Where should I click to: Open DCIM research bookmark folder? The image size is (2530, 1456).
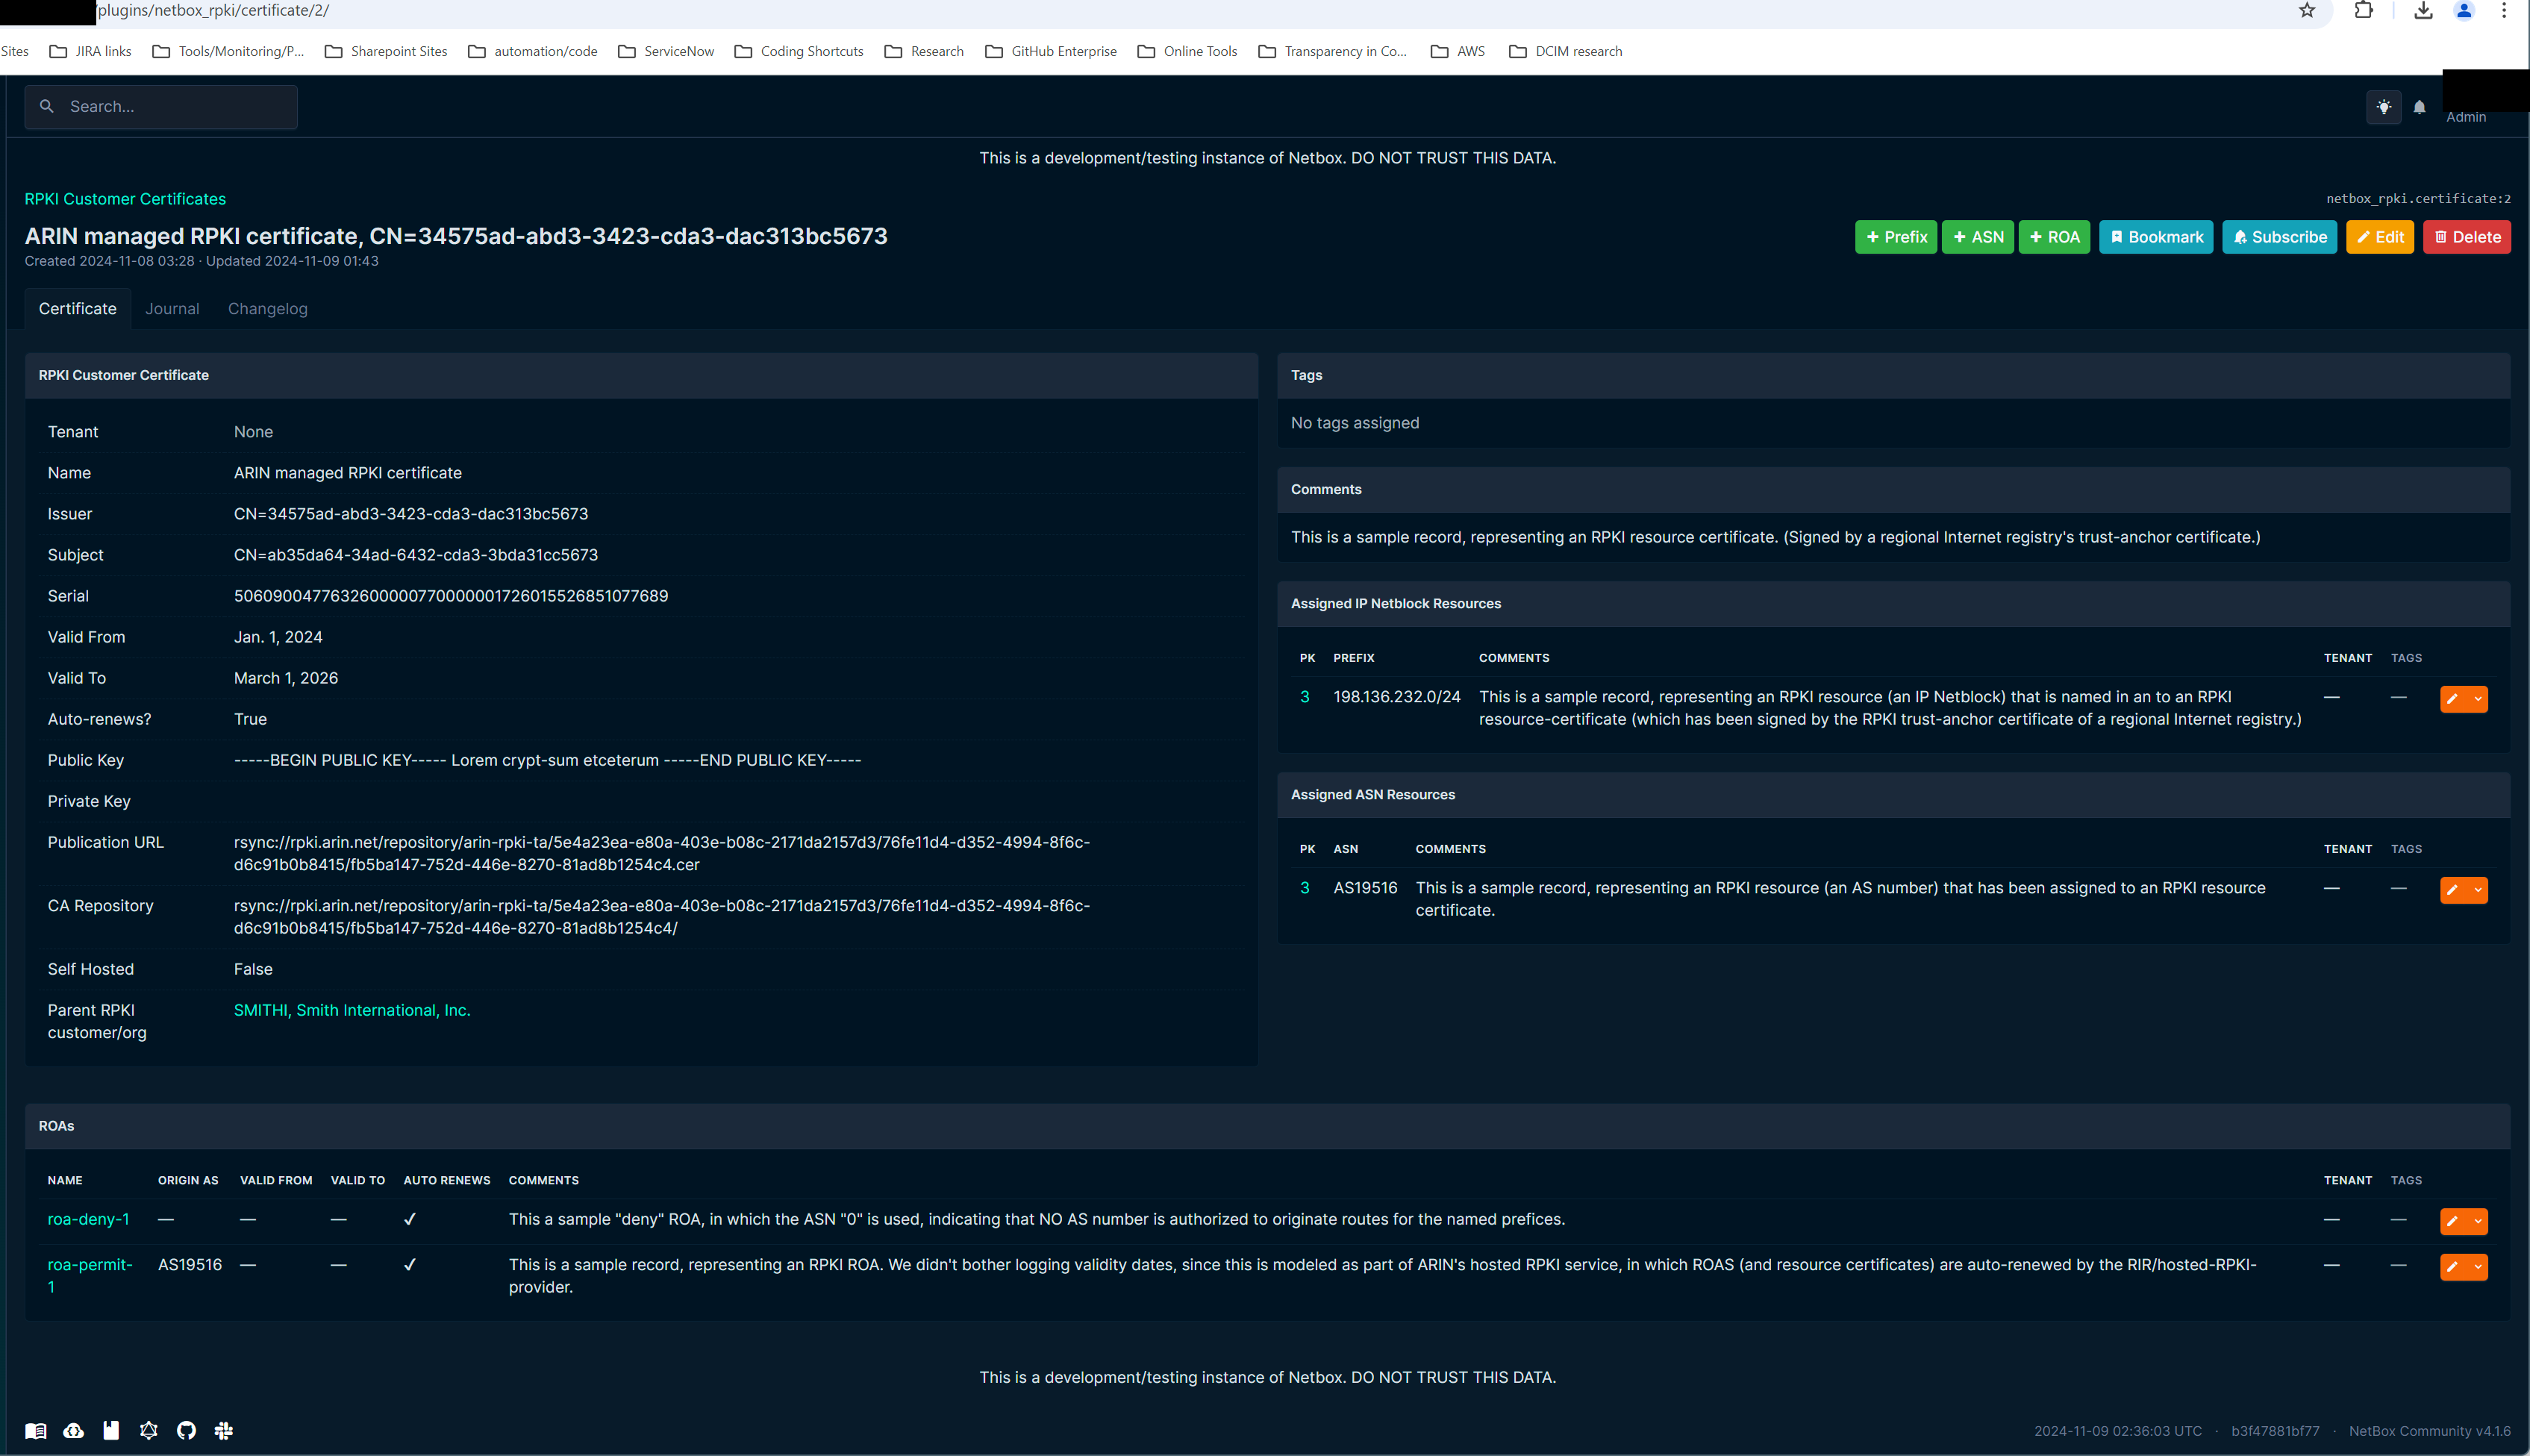(x=1566, y=51)
